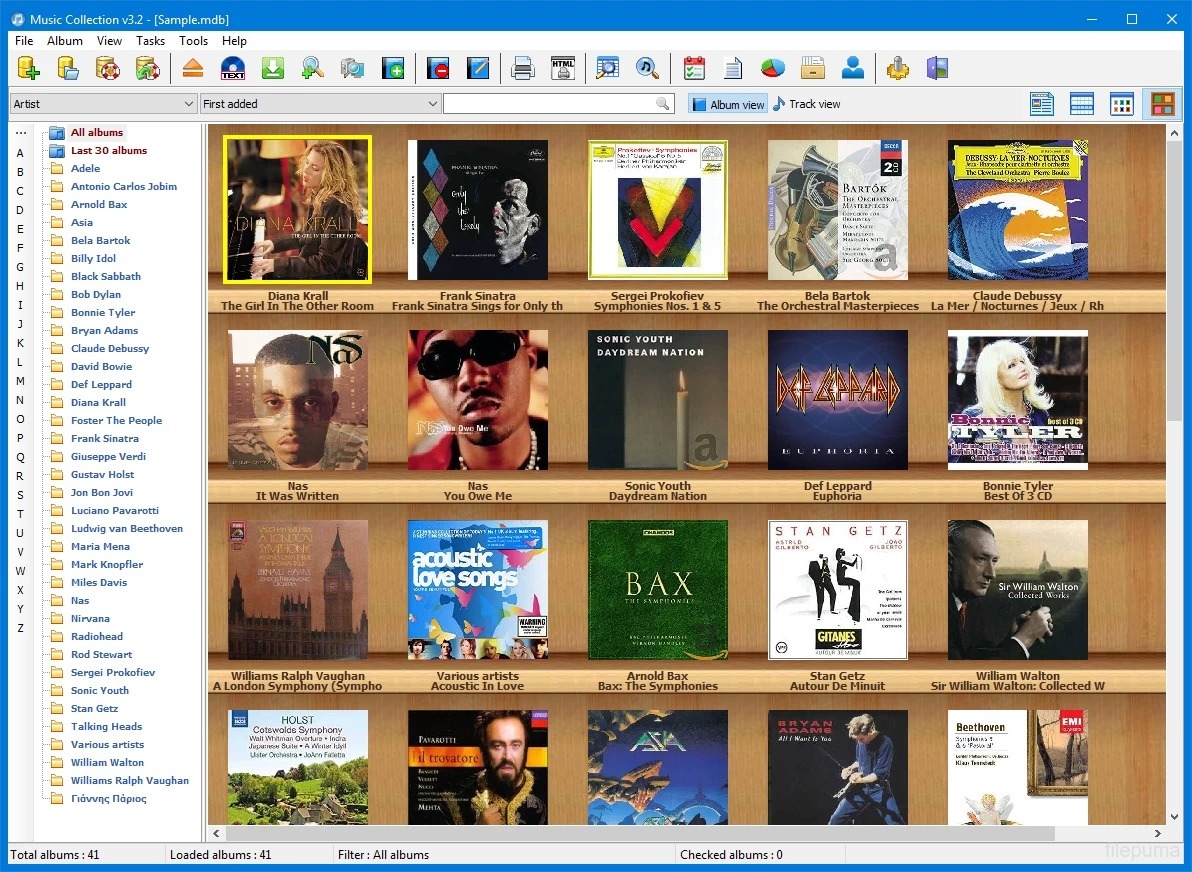Switch to Album view
Screen dimensions: 1192x872
click(x=727, y=104)
